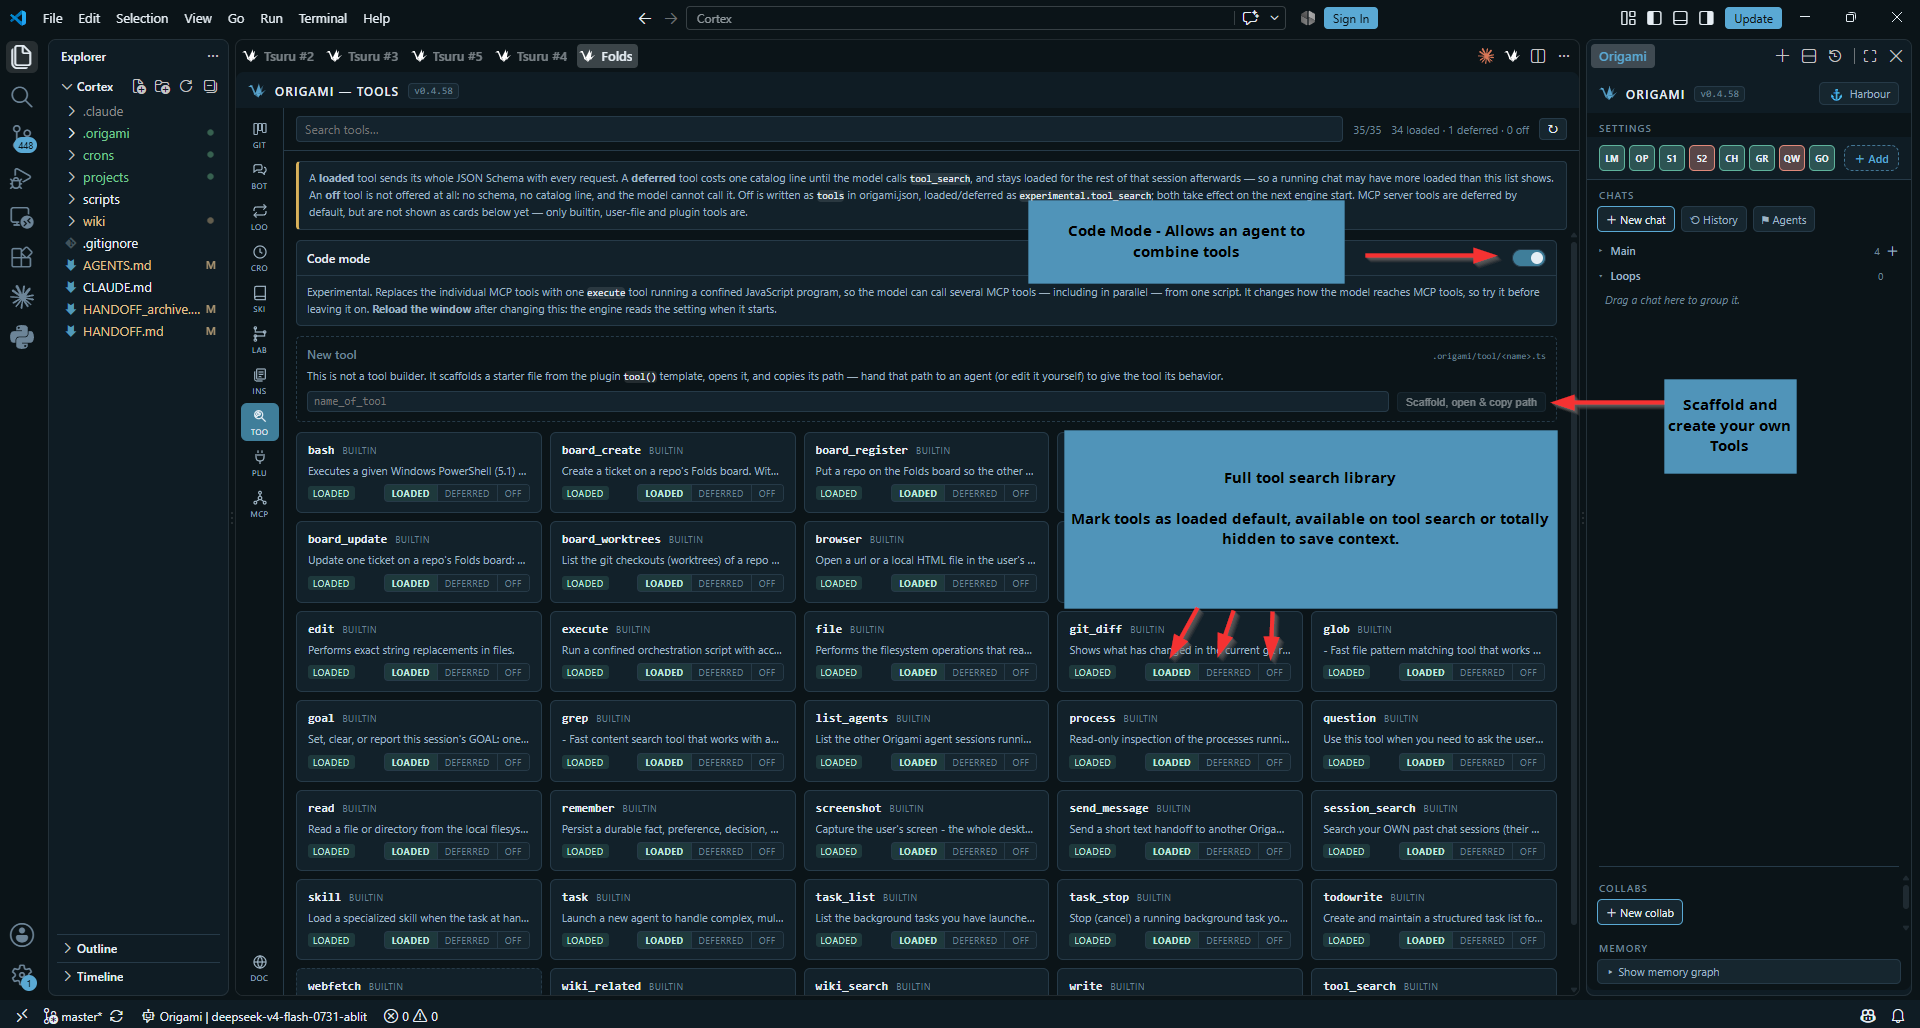Split the editor with the split icon
The width and height of the screenshot is (1920, 1028).
coord(1538,56)
